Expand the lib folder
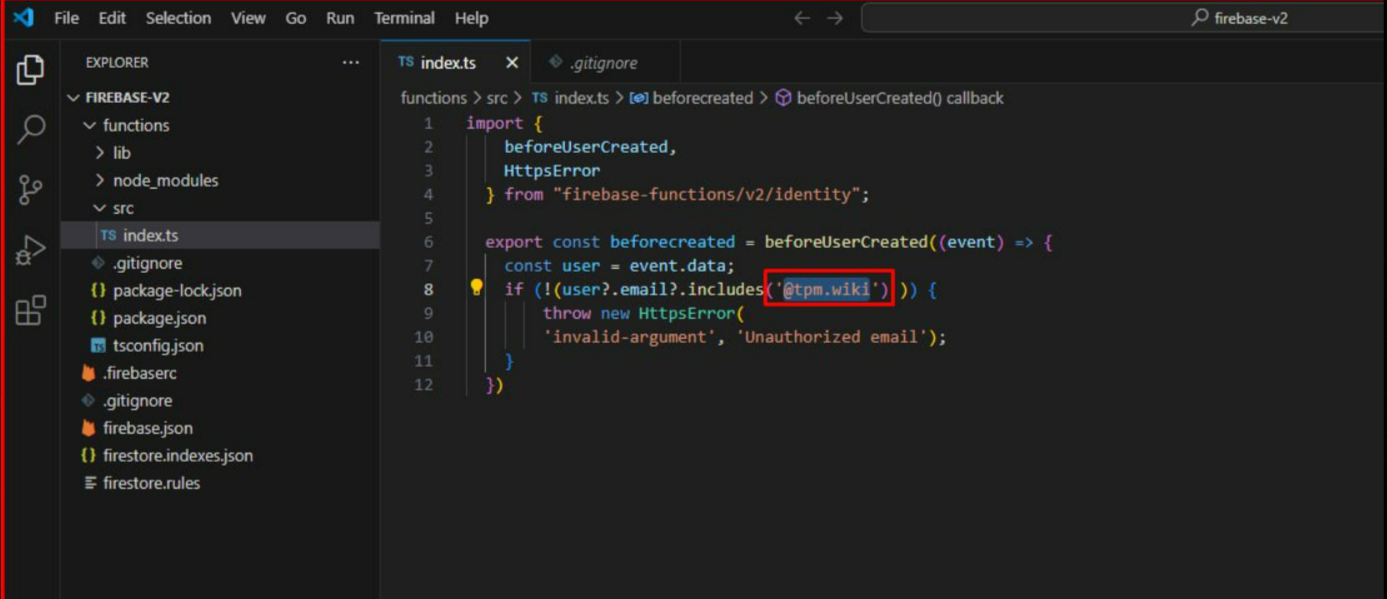The image size is (1387, 599). tap(100, 153)
